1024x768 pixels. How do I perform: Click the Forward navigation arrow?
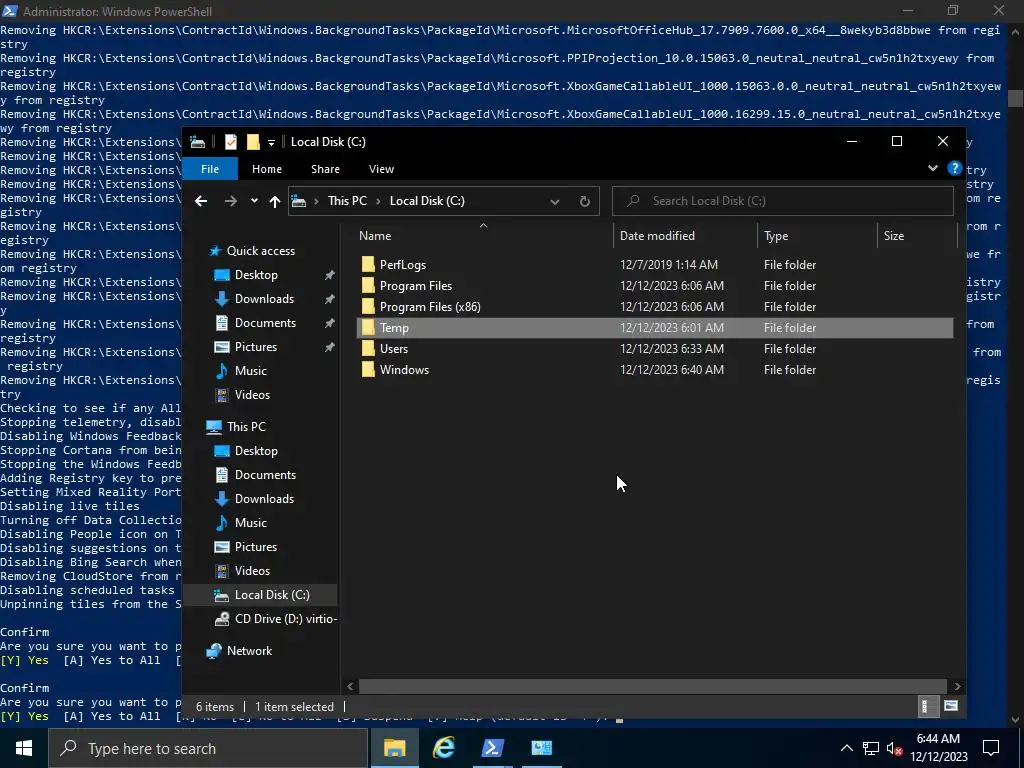click(x=231, y=201)
